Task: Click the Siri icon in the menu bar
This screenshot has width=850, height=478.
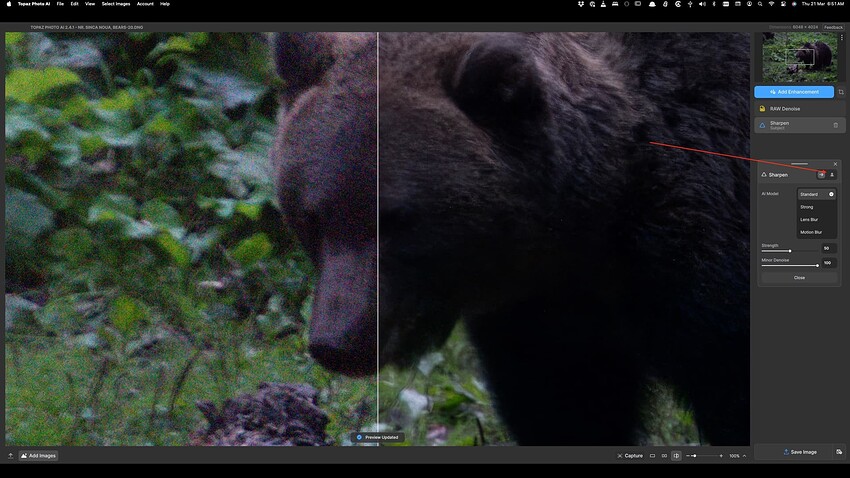Action: pos(794,4)
